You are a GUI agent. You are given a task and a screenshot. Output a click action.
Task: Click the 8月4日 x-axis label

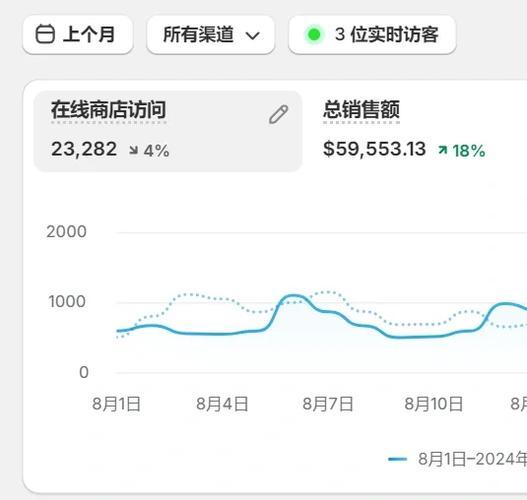222,404
